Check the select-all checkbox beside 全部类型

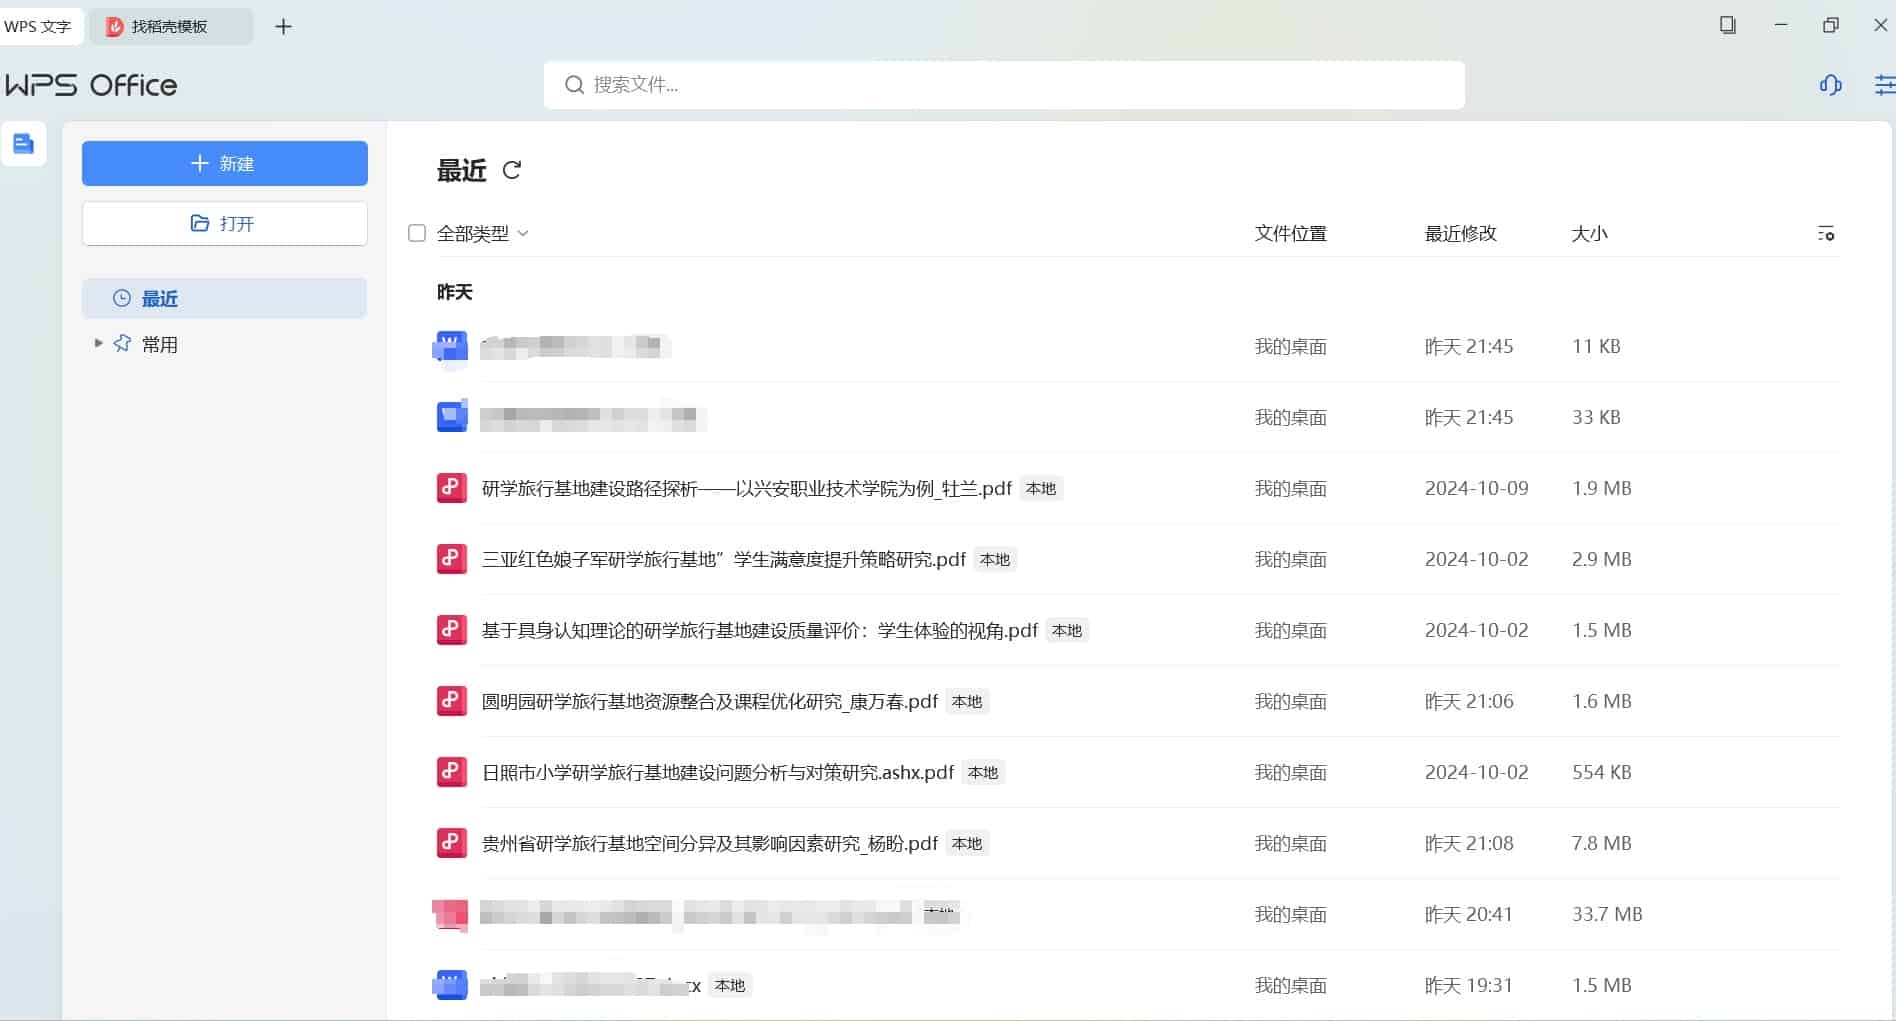point(417,232)
